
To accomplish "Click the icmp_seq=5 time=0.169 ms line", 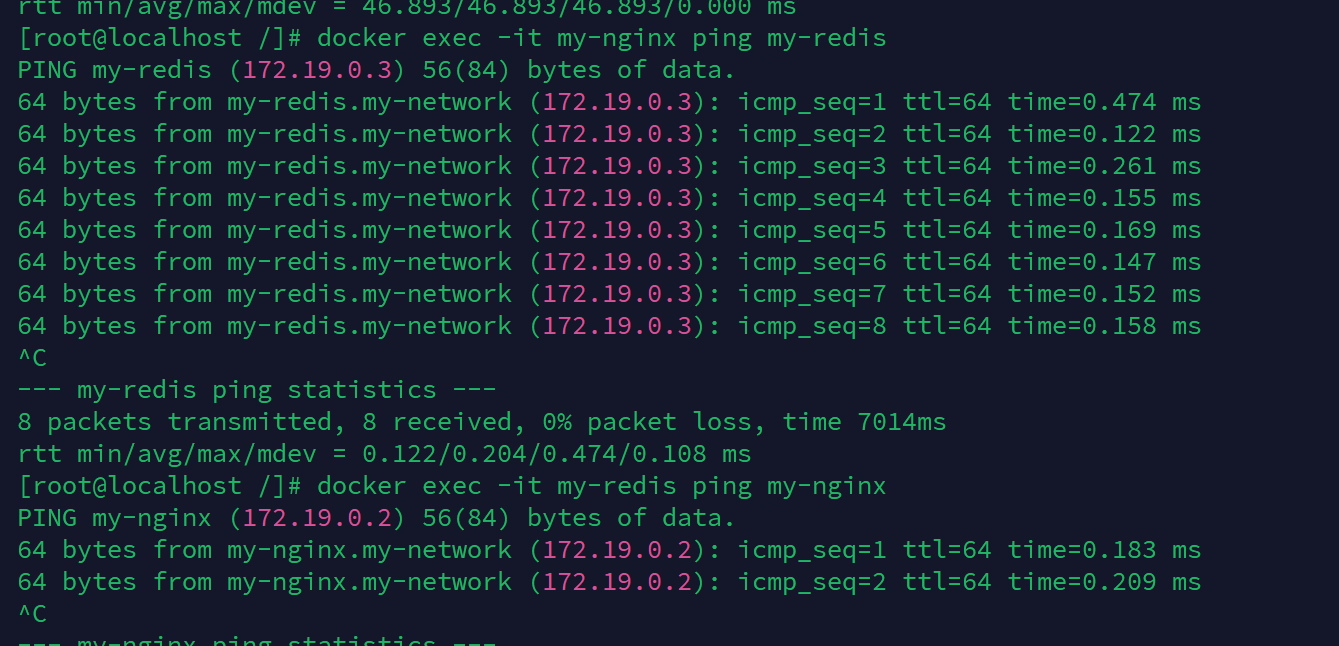I will coord(609,231).
